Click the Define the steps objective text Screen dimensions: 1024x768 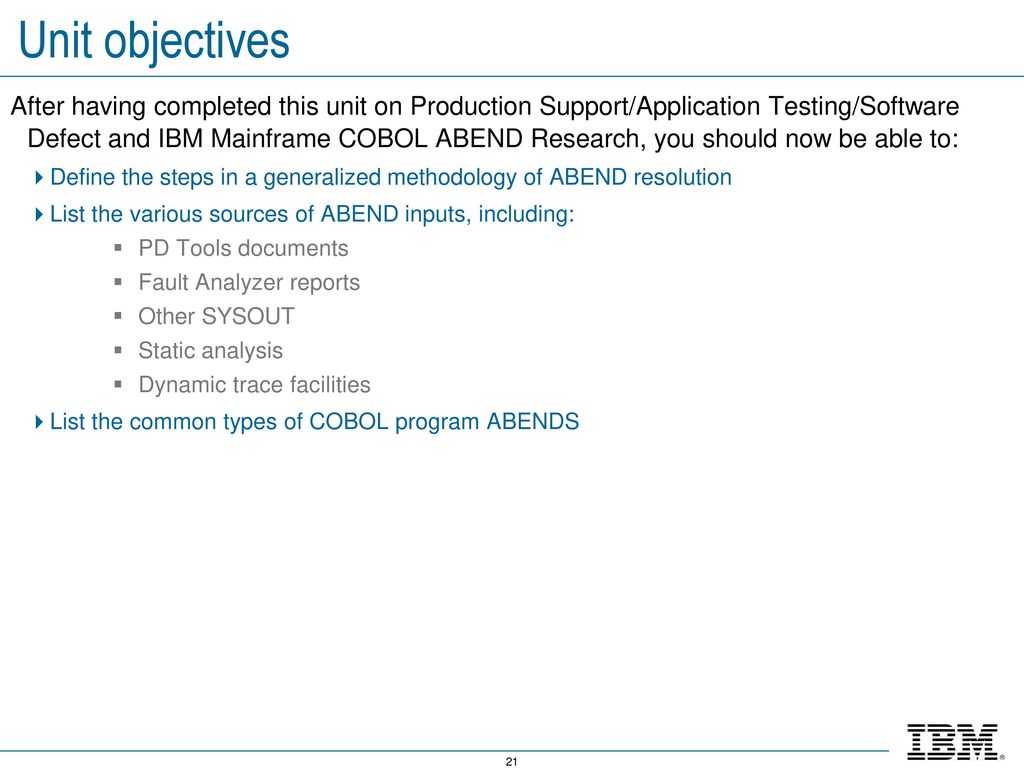coord(391,178)
